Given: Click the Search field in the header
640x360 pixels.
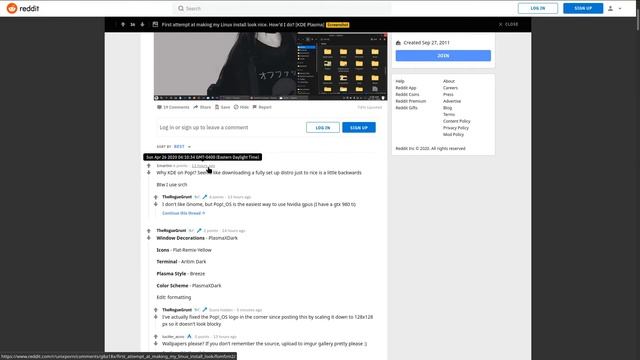Looking at the screenshot, I should [x=282, y=8].
